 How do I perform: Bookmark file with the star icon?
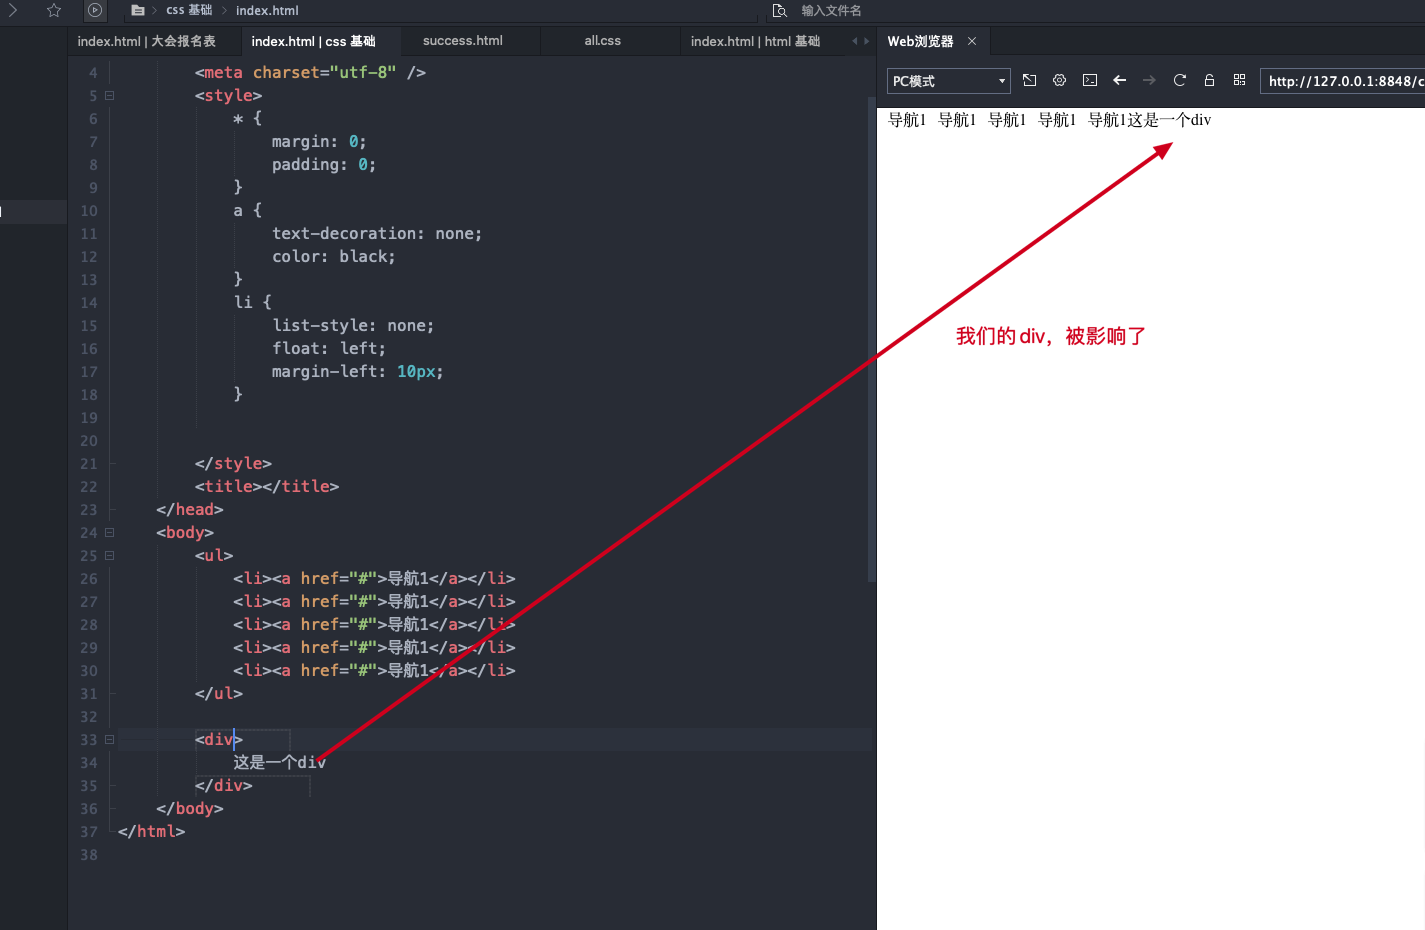(54, 10)
